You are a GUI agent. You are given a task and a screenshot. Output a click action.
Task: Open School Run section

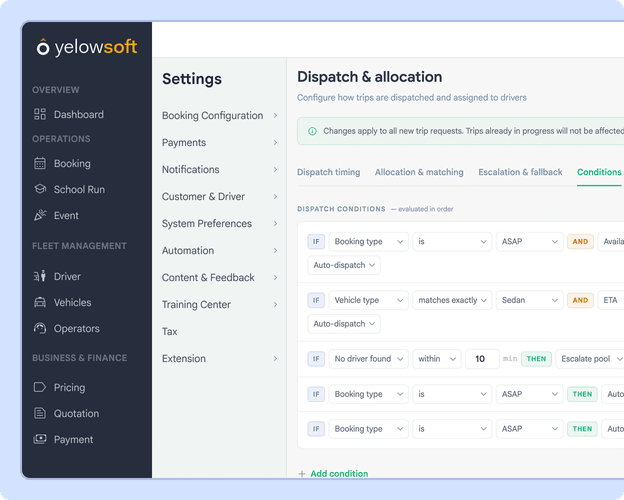click(x=79, y=189)
